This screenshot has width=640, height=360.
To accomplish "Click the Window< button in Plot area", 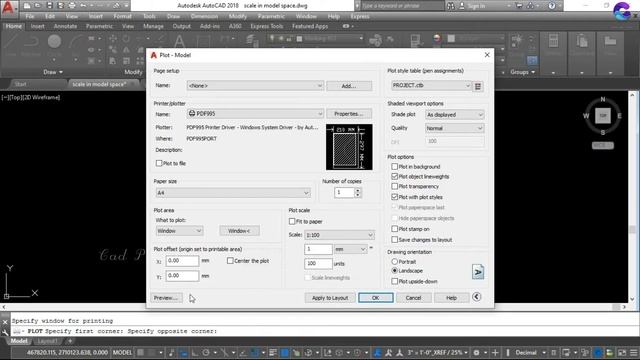I will coord(239,231).
